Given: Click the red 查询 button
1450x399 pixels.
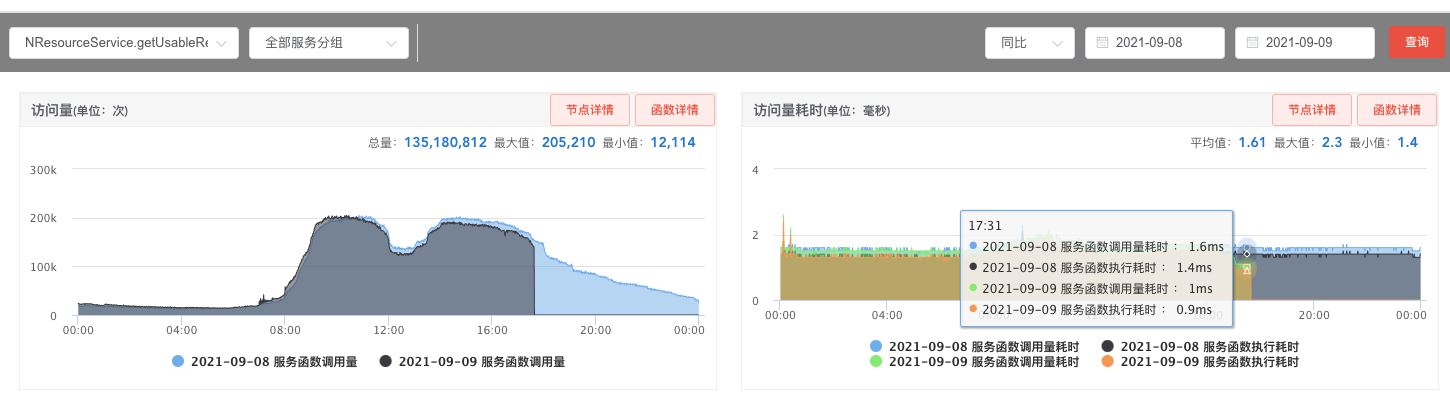Looking at the screenshot, I should click(1417, 43).
